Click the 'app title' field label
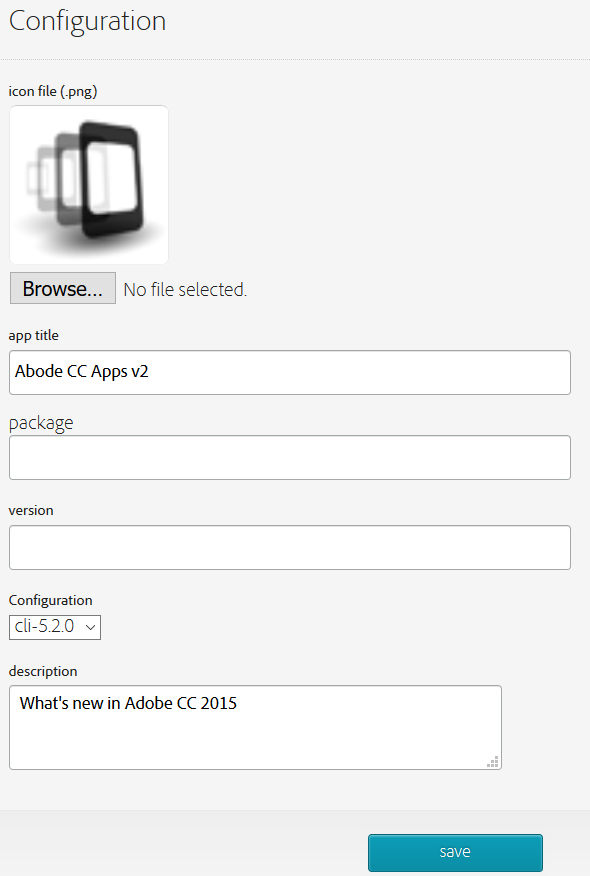The height and width of the screenshot is (876, 590). click(x=34, y=335)
